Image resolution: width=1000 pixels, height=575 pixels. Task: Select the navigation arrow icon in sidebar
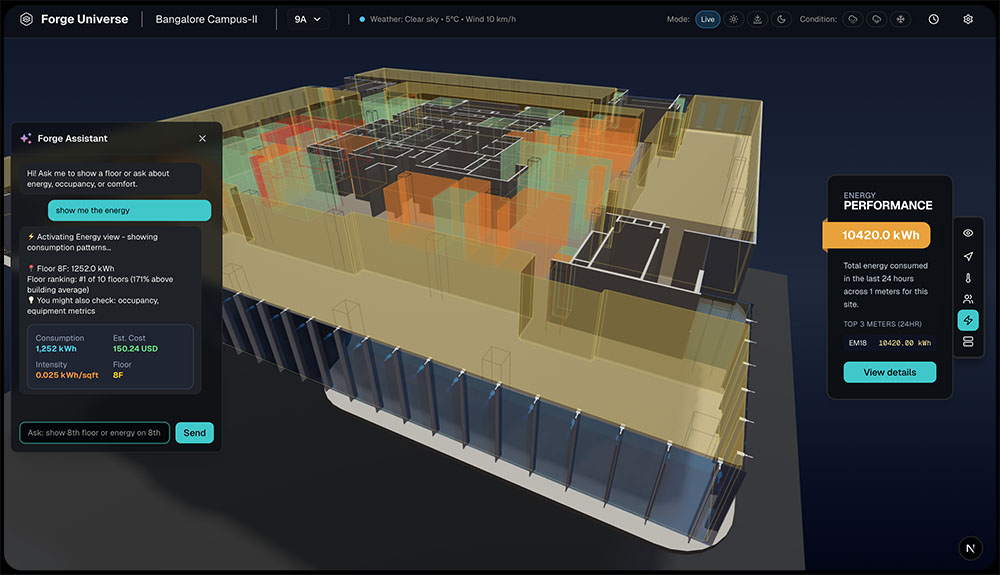pyautogui.click(x=967, y=256)
